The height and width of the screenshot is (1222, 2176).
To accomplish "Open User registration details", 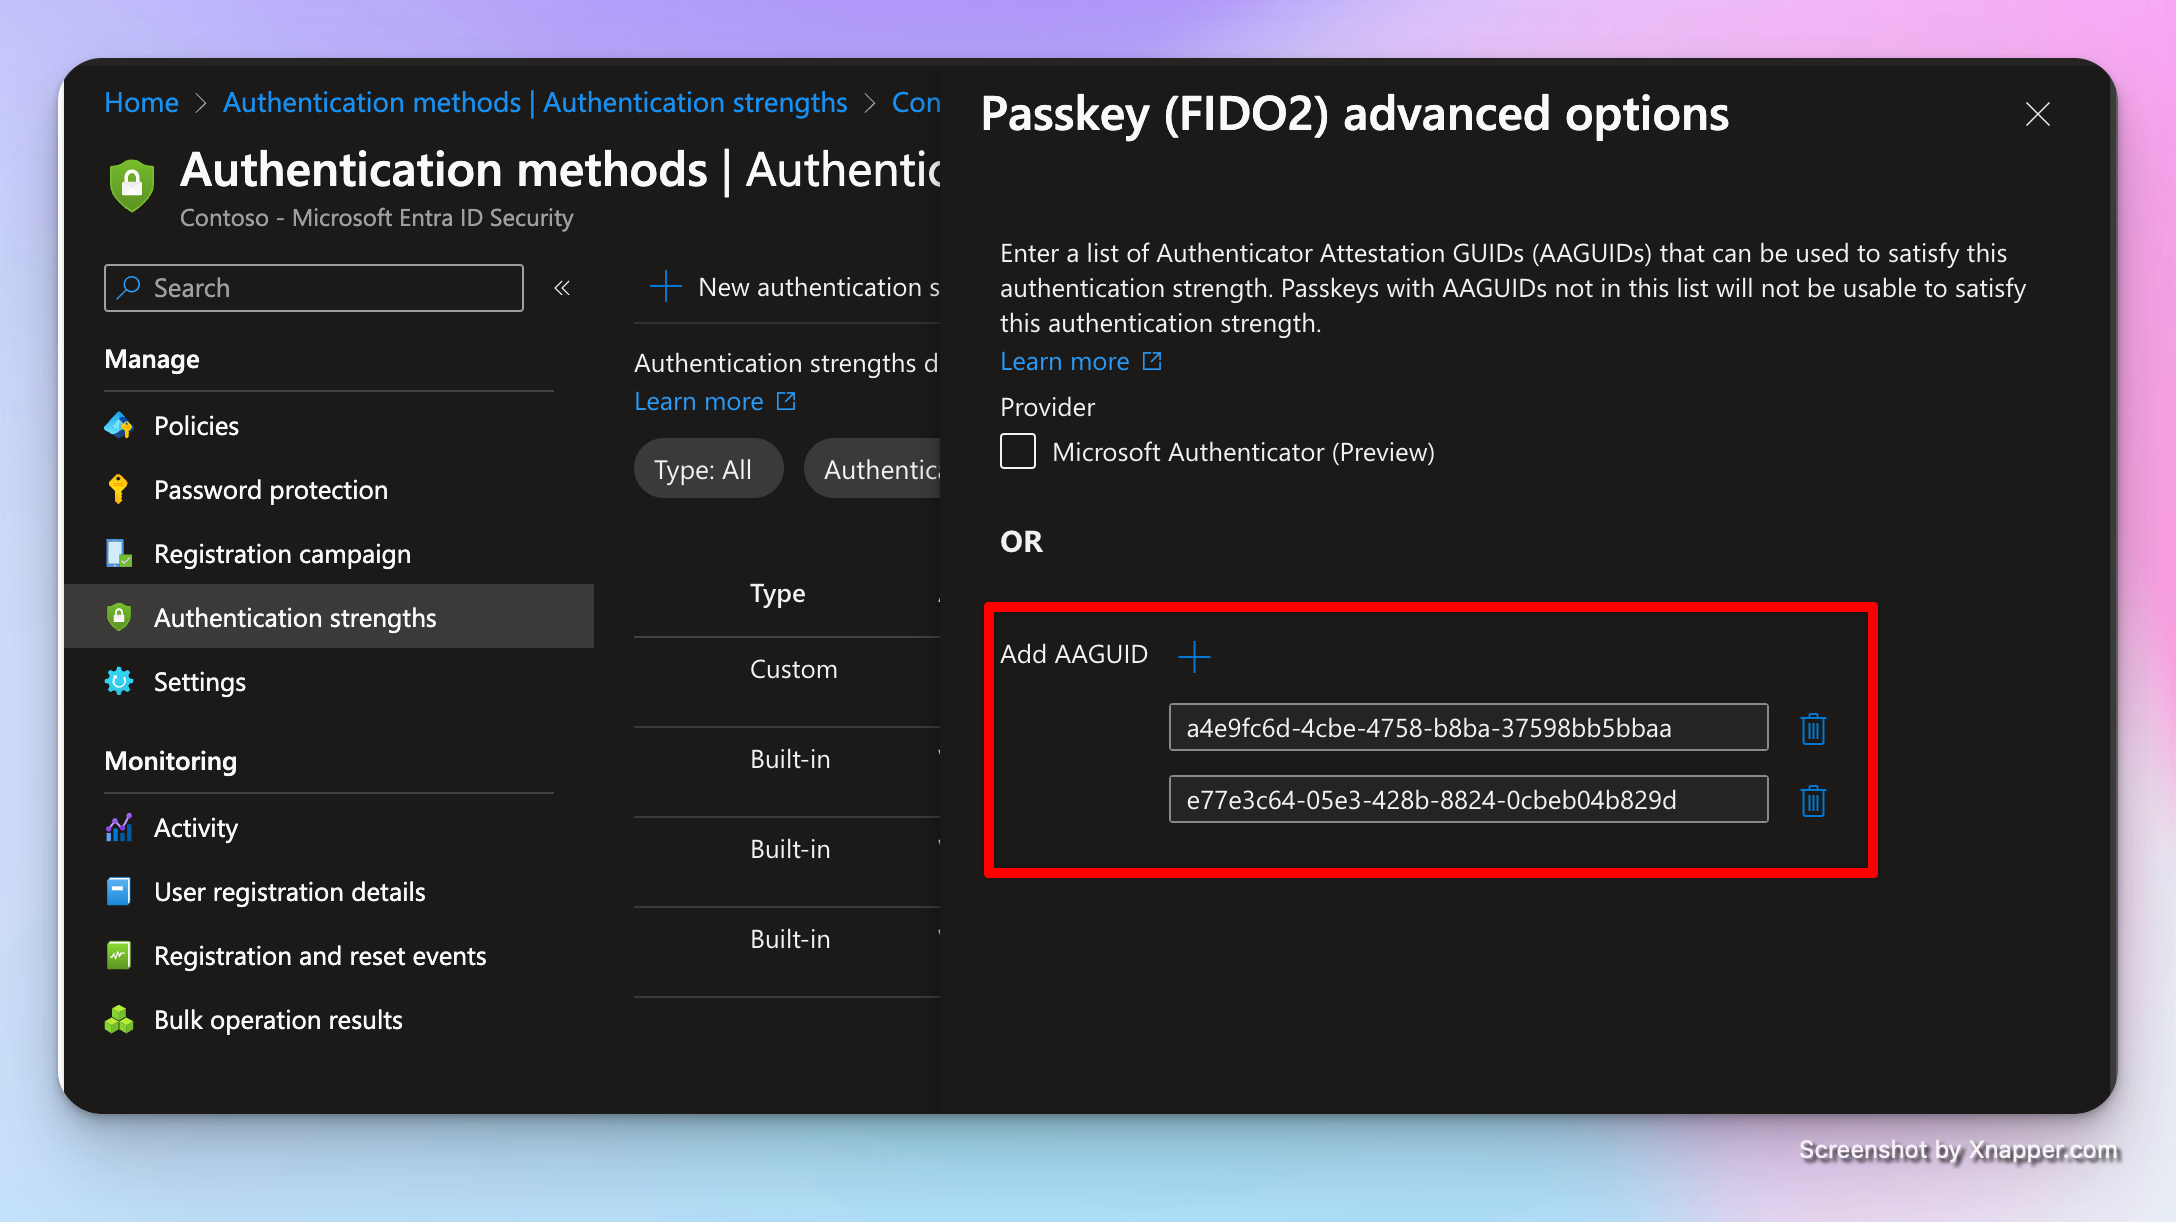I will pos(289,892).
